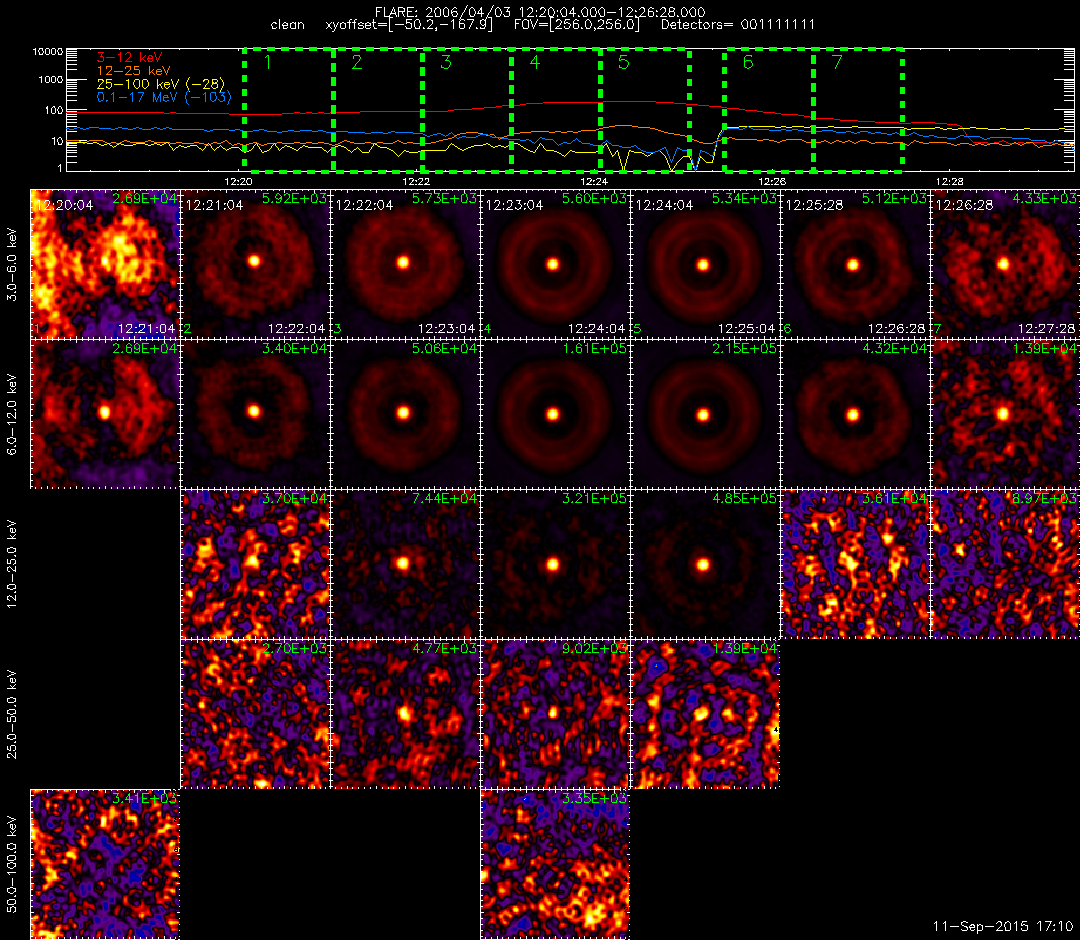Click the '12:22' time axis label
Viewport: 1080px width, 940px height.
coord(416,181)
